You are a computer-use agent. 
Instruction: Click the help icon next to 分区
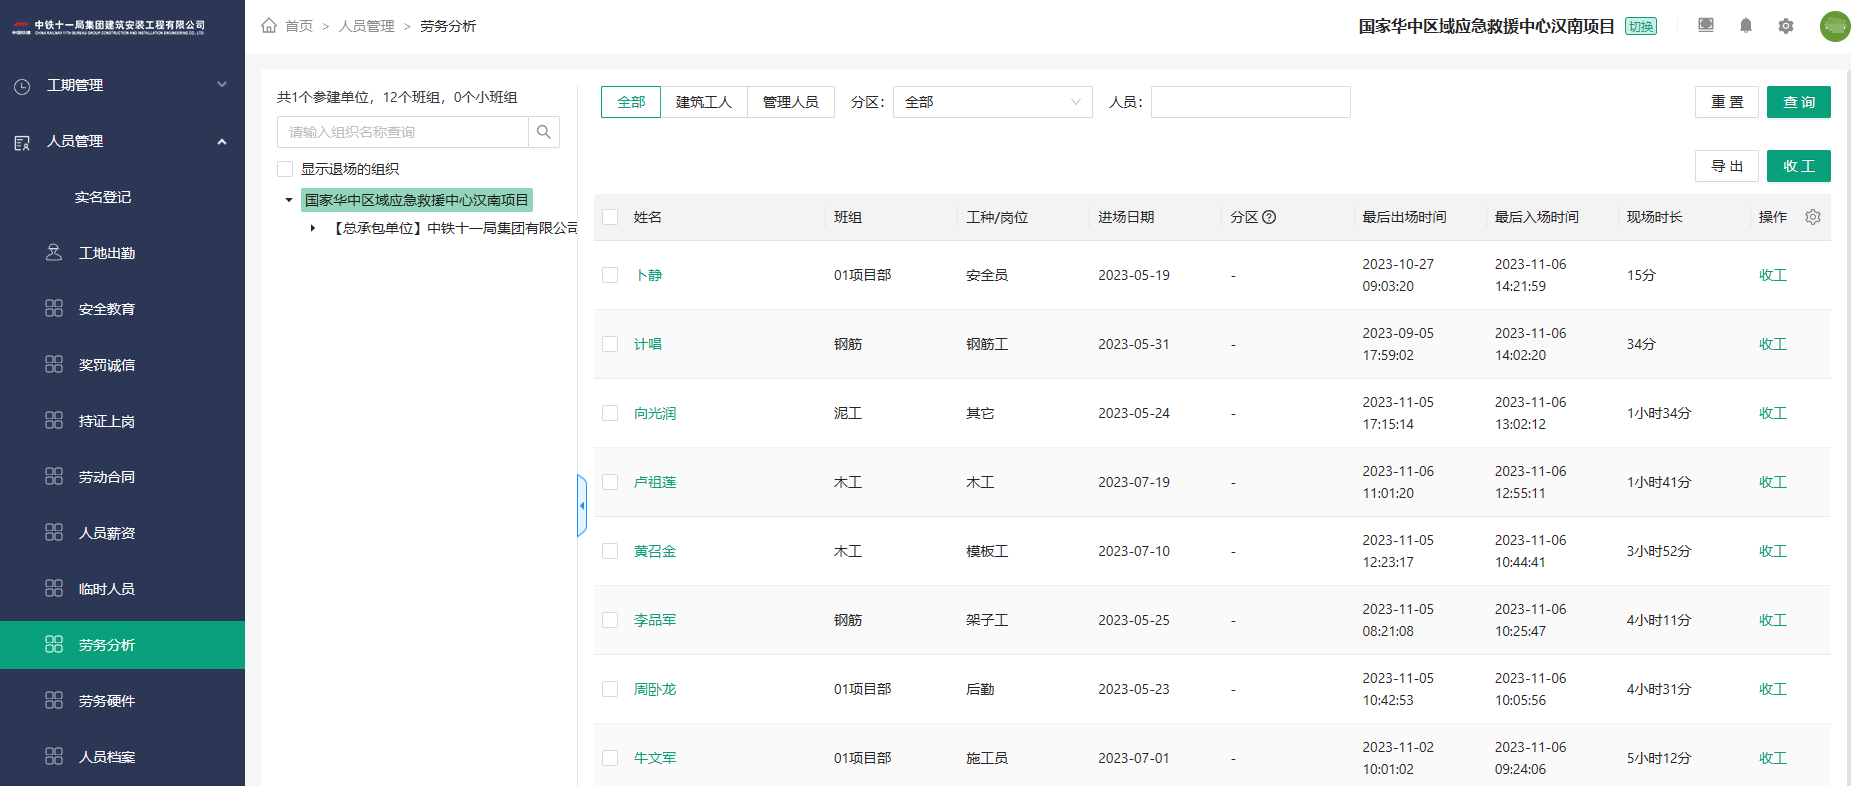click(1269, 217)
